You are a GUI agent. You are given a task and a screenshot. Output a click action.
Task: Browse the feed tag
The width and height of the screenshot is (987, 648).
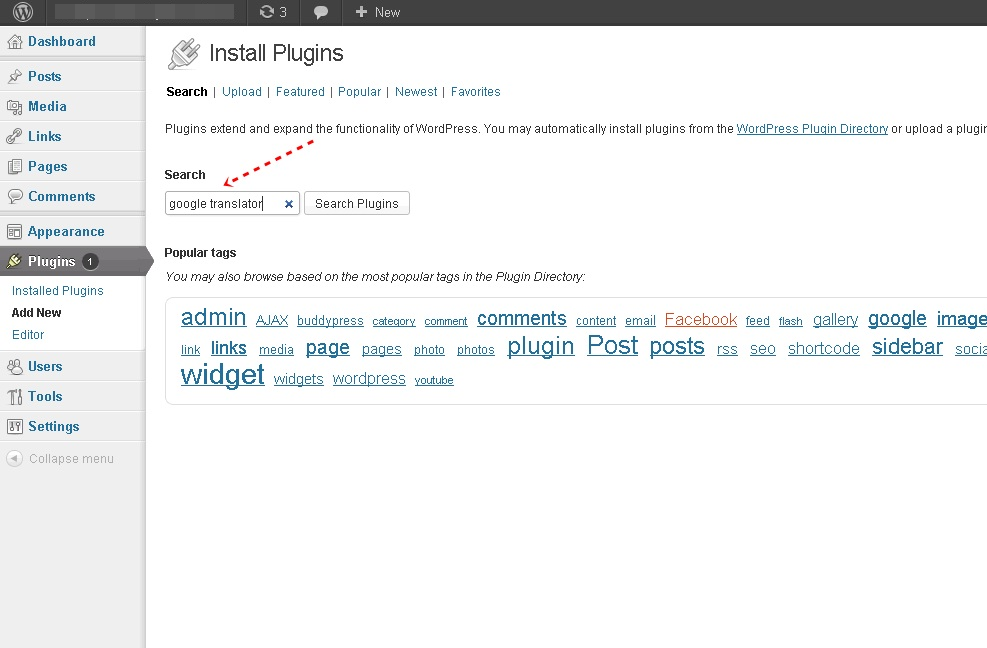(757, 321)
